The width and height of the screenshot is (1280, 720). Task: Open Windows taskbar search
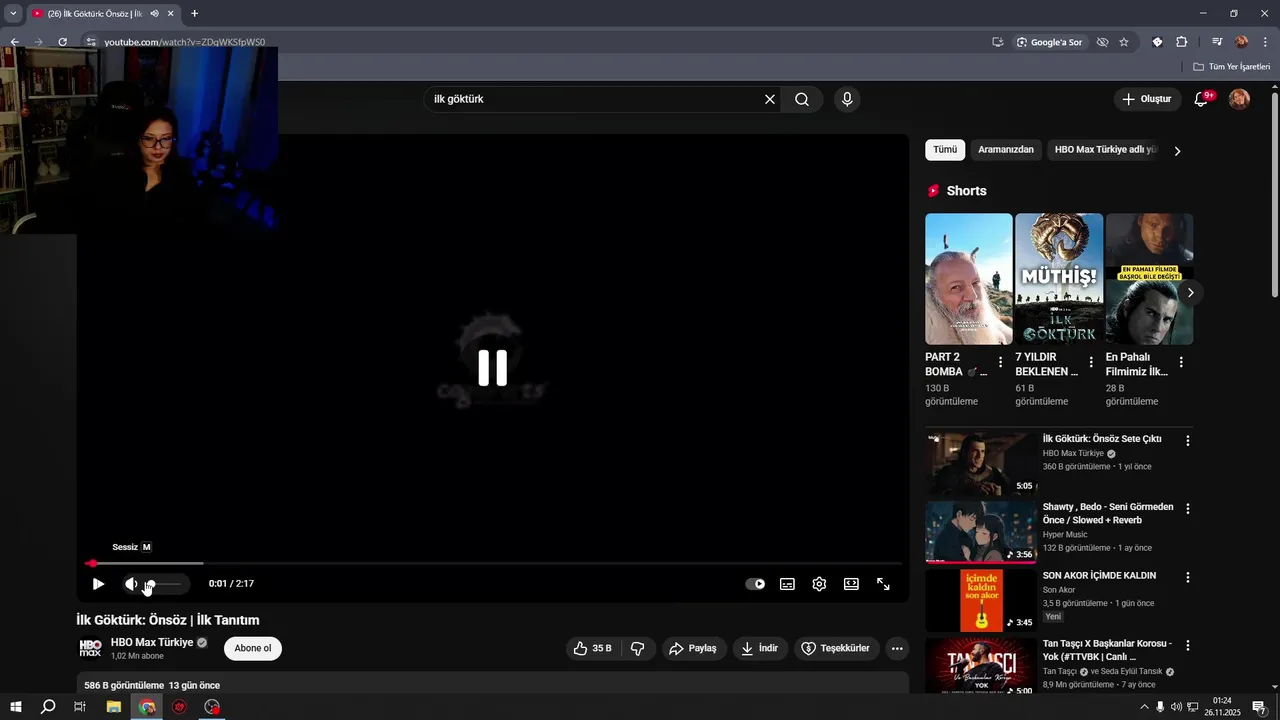point(48,707)
